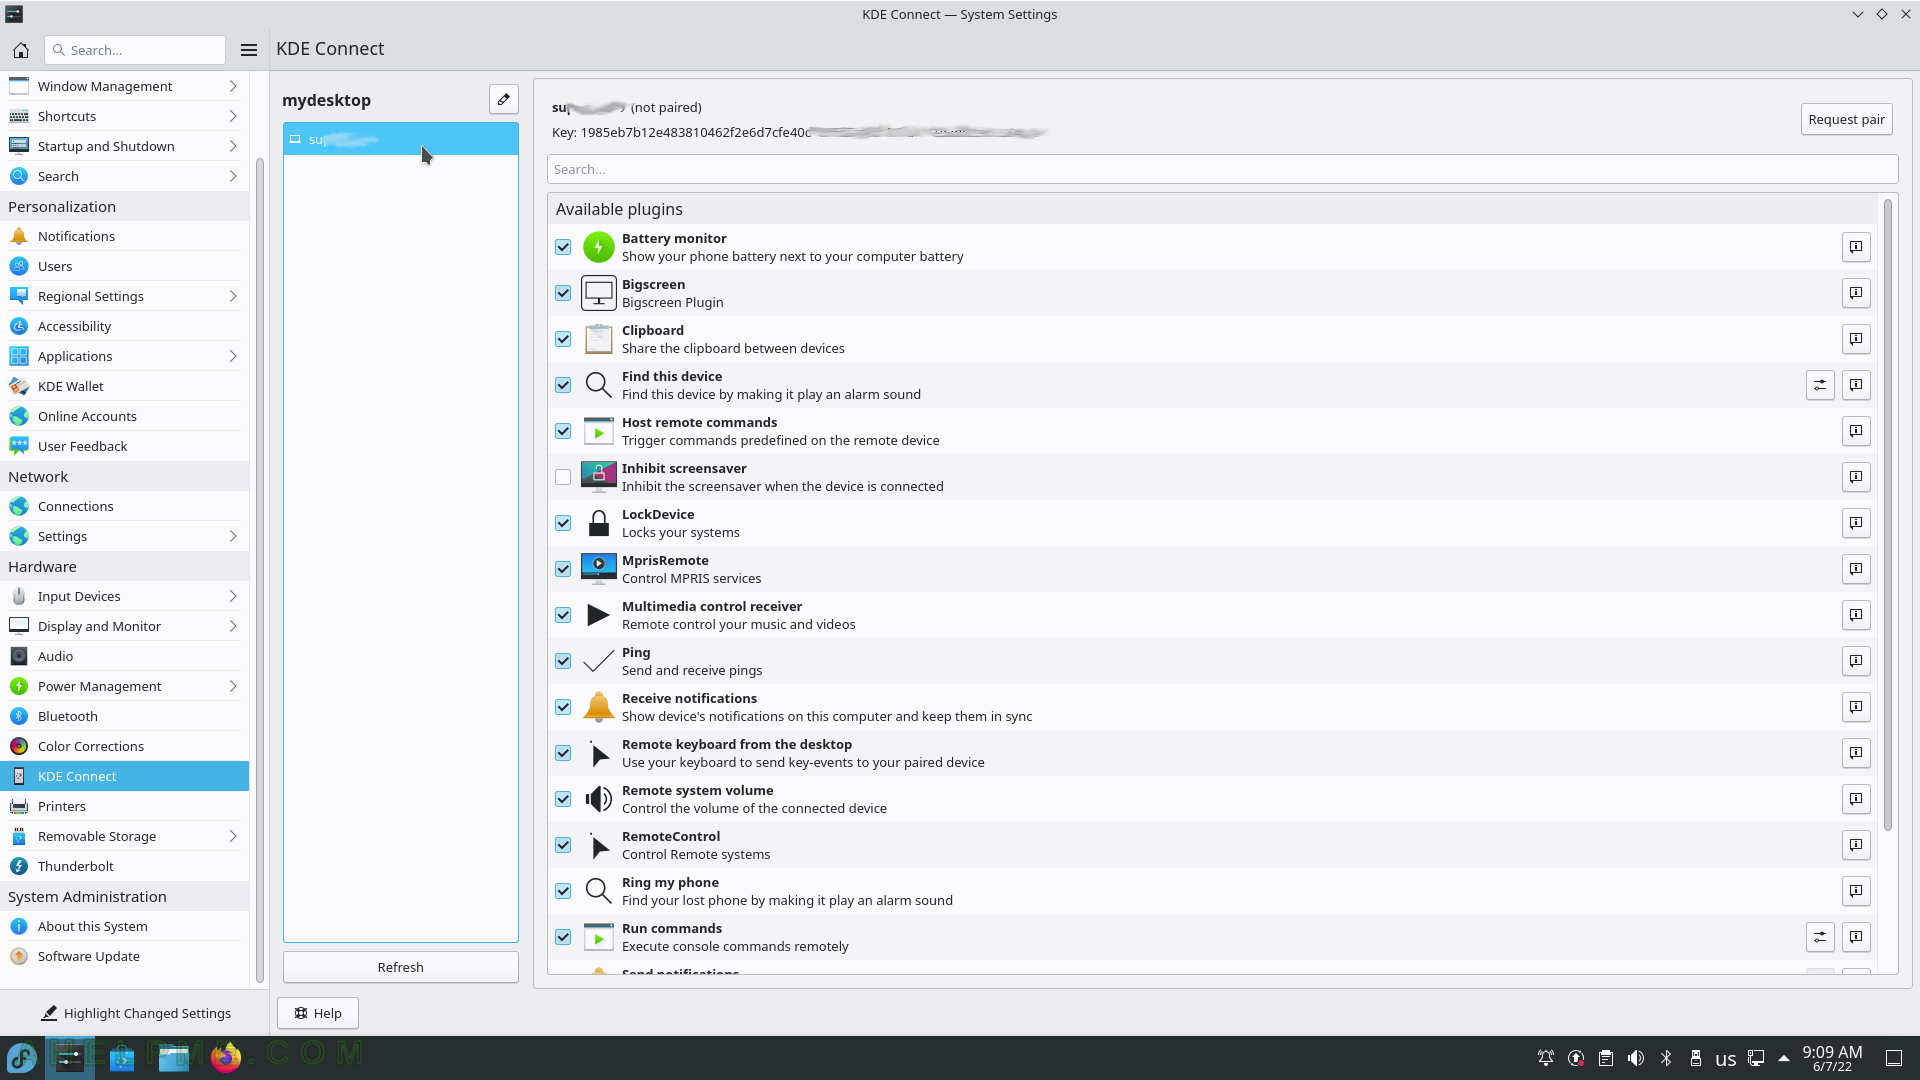This screenshot has height=1080, width=1920.
Task: Show info for Ping plugin
Action: (x=1856, y=661)
